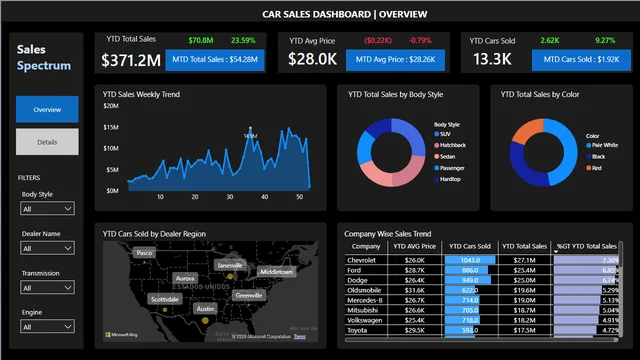The width and height of the screenshot is (640, 360).
Task: Click the Sales Spectrum logo title
Action: (x=44, y=58)
